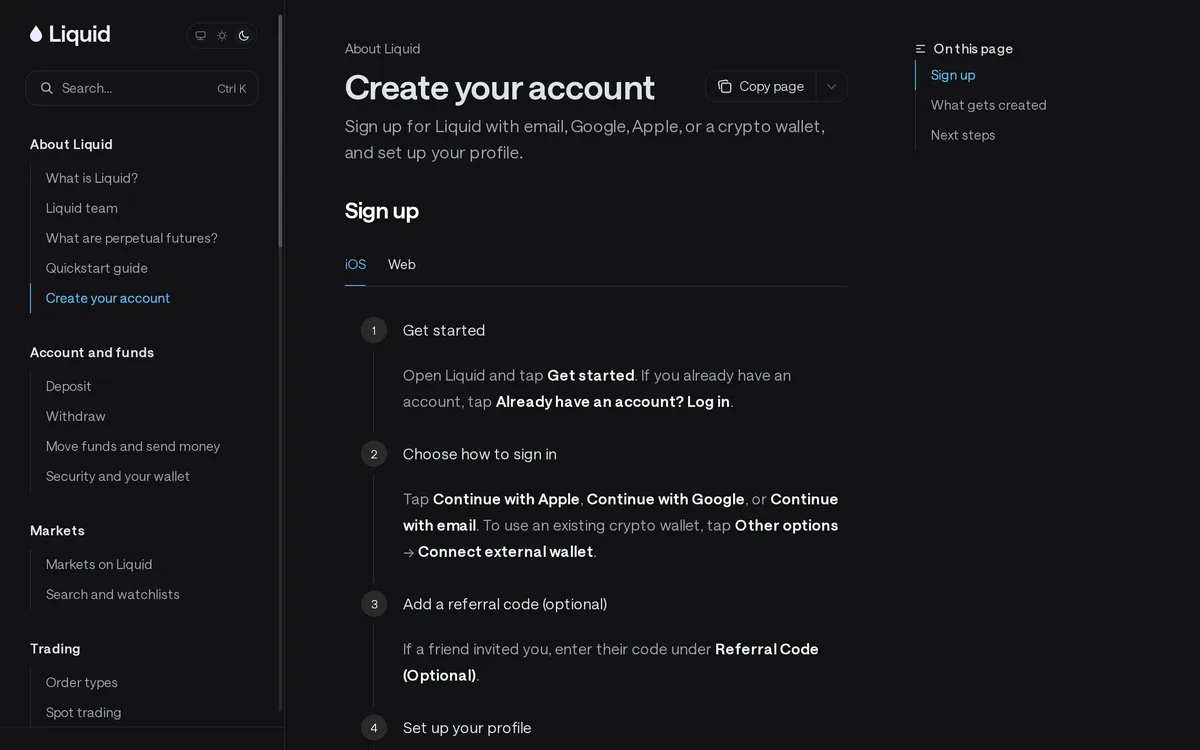Jump to What gets created section
1200x750 pixels.
point(989,105)
